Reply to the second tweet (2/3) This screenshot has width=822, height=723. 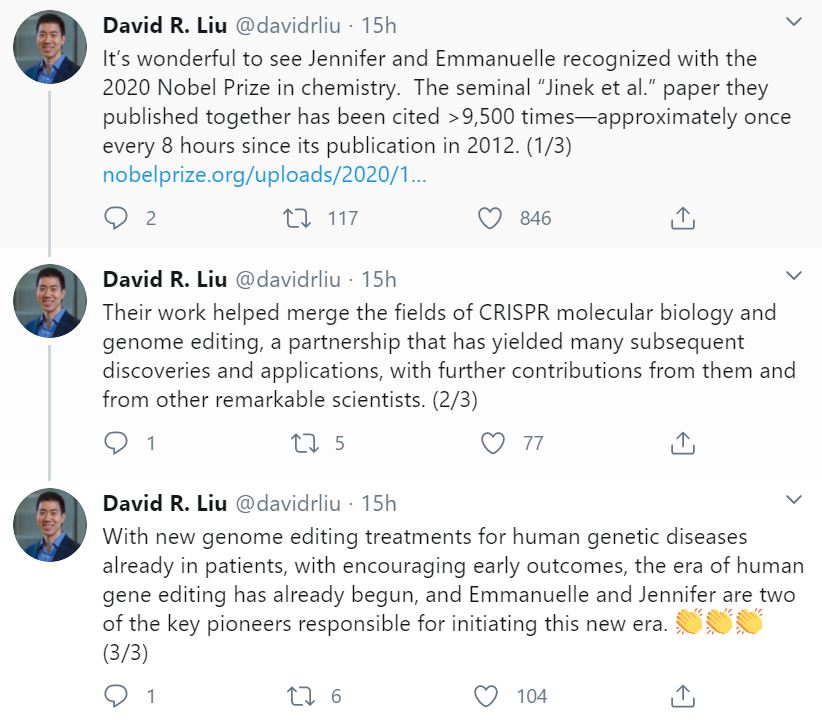click(x=117, y=442)
